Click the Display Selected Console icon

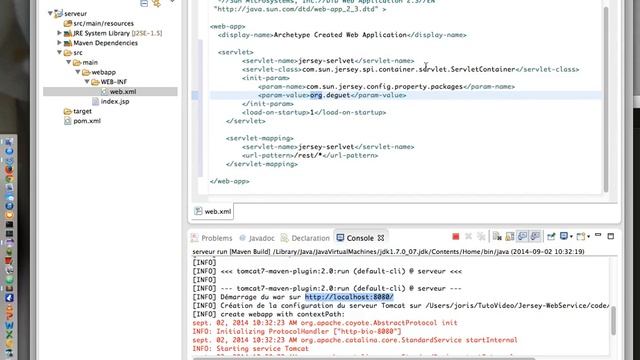coord(564,236)
